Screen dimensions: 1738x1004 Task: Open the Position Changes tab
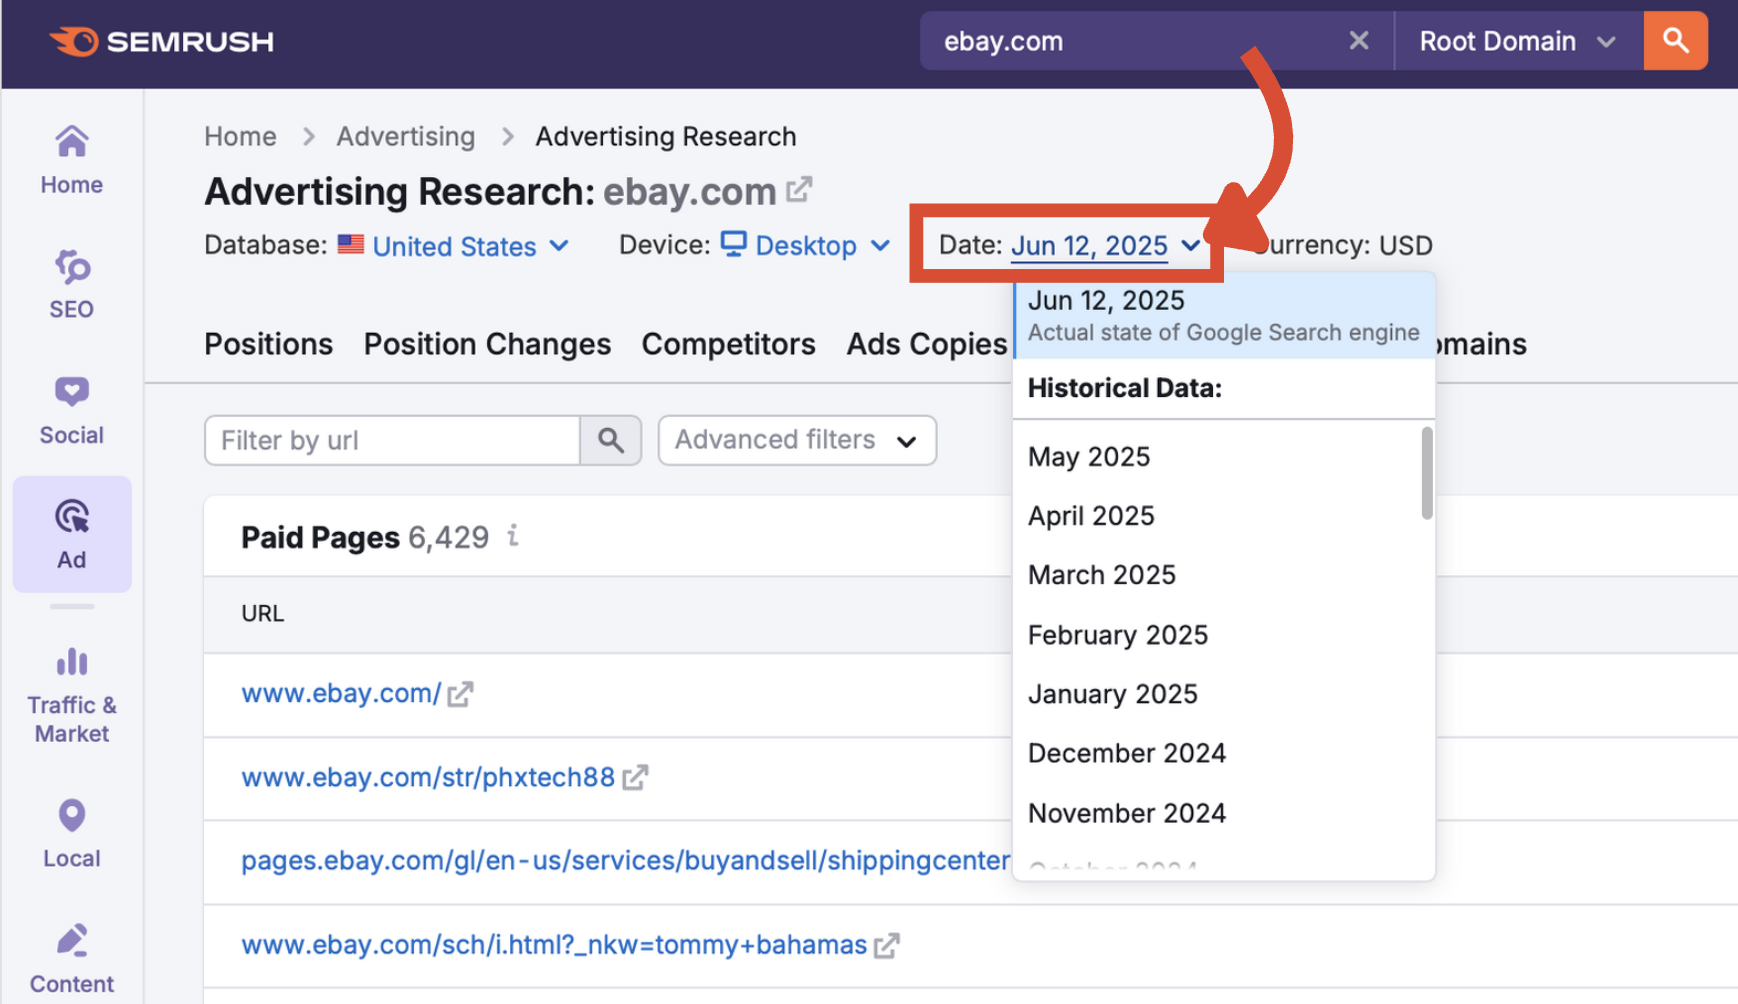(487, 344)
